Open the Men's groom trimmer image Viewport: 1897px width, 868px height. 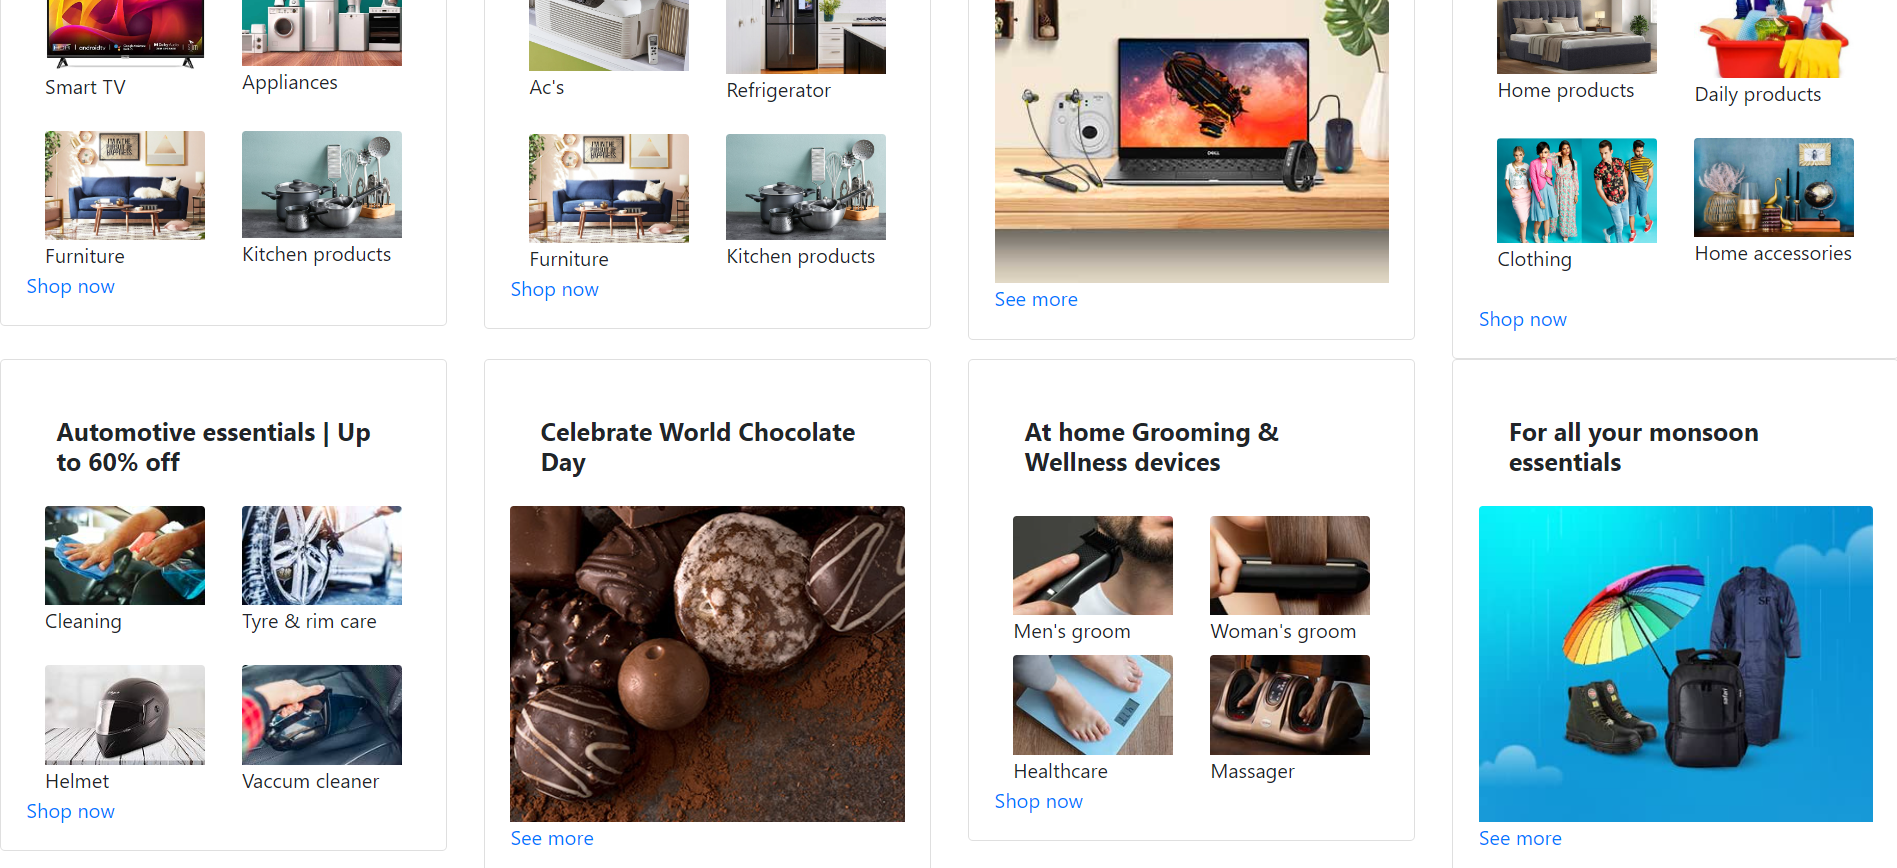click(1093, 565)
